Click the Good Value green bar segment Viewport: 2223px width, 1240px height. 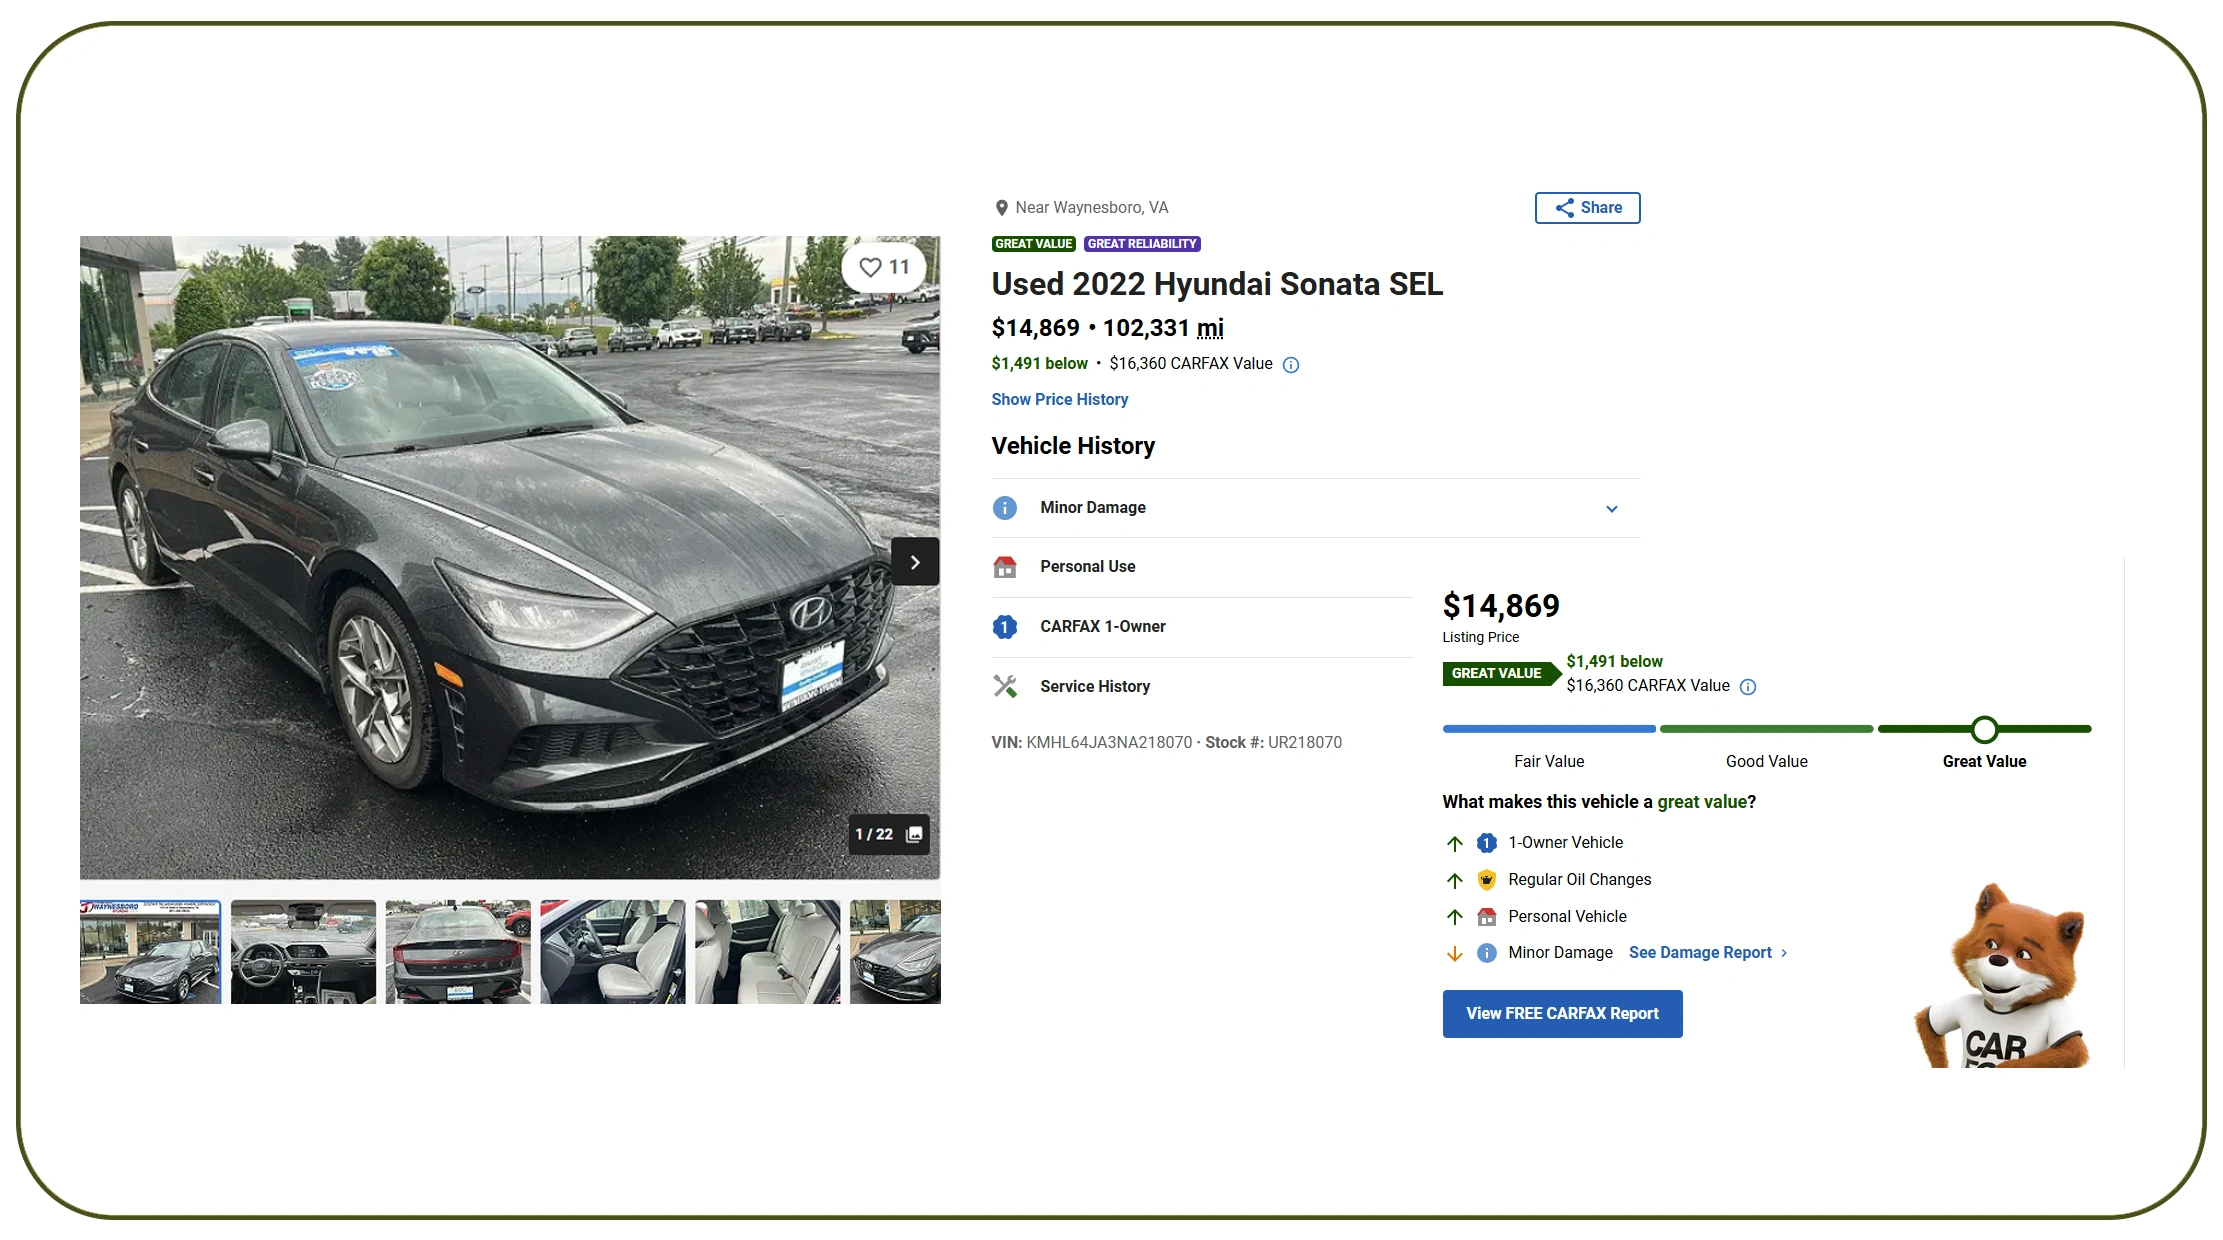(x=1766, y=729)
